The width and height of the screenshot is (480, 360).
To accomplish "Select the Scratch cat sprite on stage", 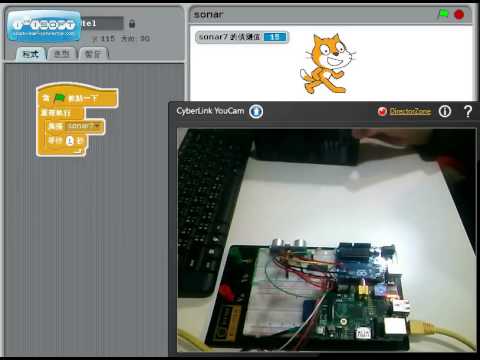I will [327, 63].
